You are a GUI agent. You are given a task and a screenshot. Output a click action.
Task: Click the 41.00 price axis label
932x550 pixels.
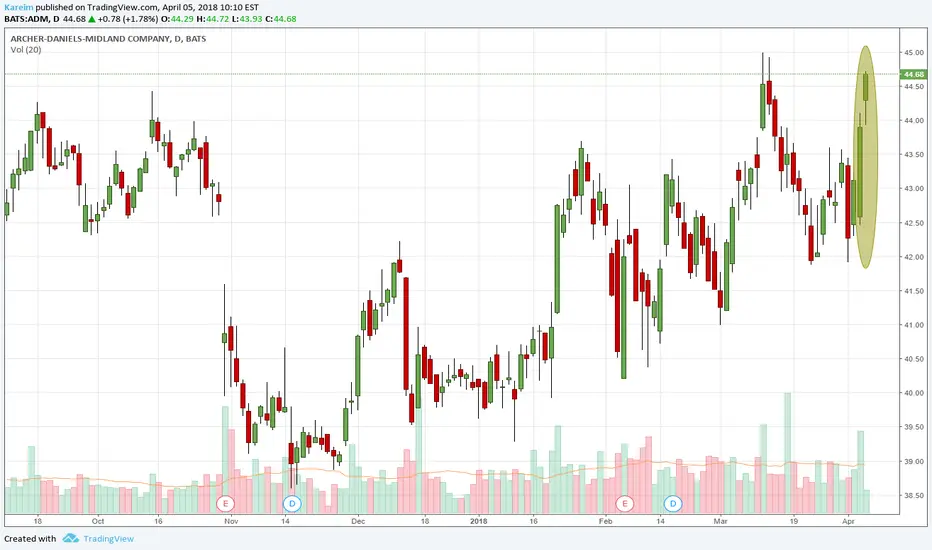pos(914,325)
